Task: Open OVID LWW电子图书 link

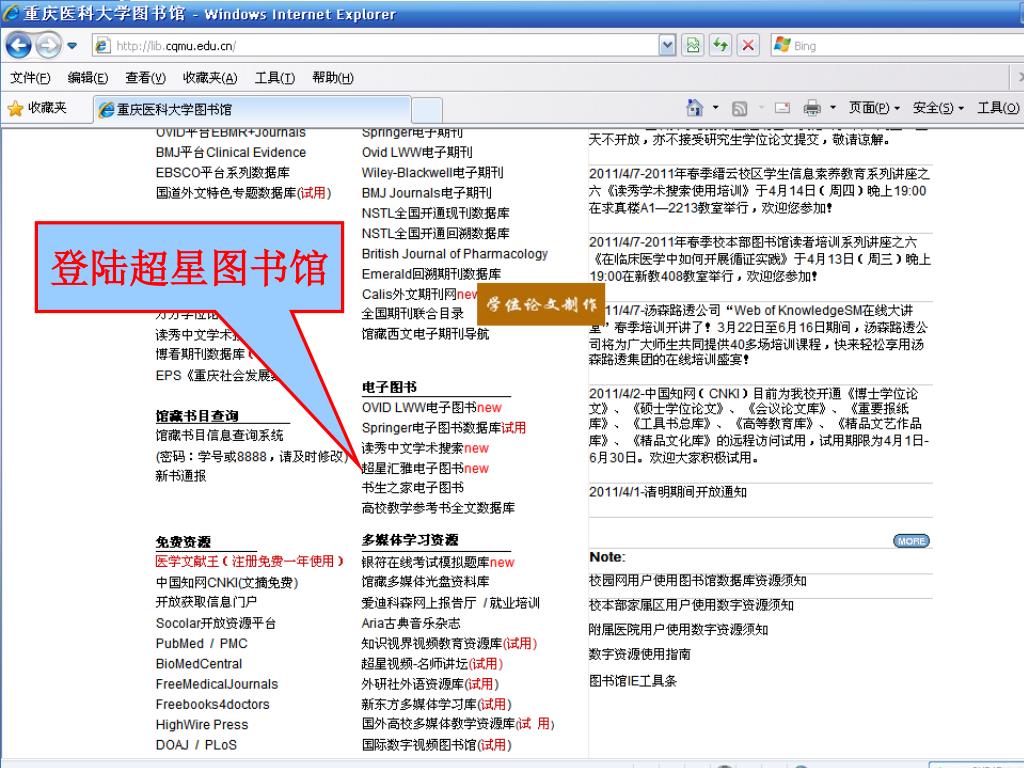Action: point(419,408)
